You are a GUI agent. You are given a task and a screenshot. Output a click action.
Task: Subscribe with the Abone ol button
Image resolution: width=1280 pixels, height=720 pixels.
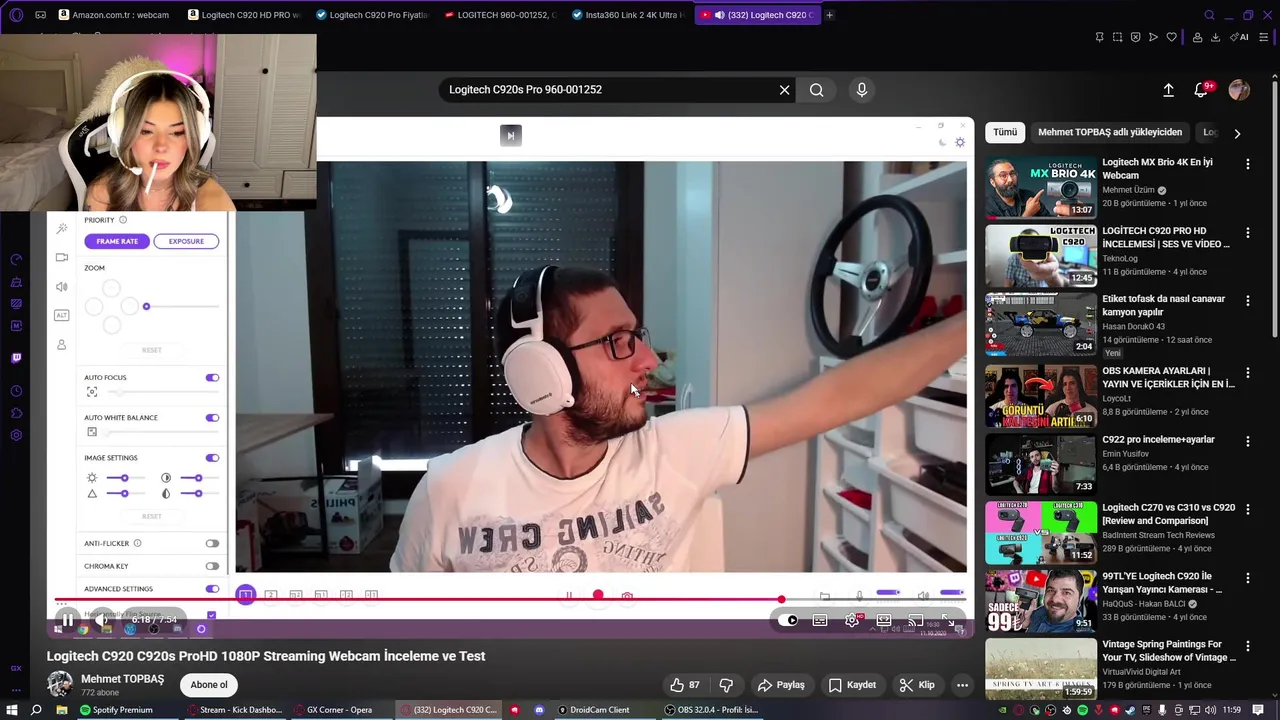pyautogui.click(x=209, y=685)
